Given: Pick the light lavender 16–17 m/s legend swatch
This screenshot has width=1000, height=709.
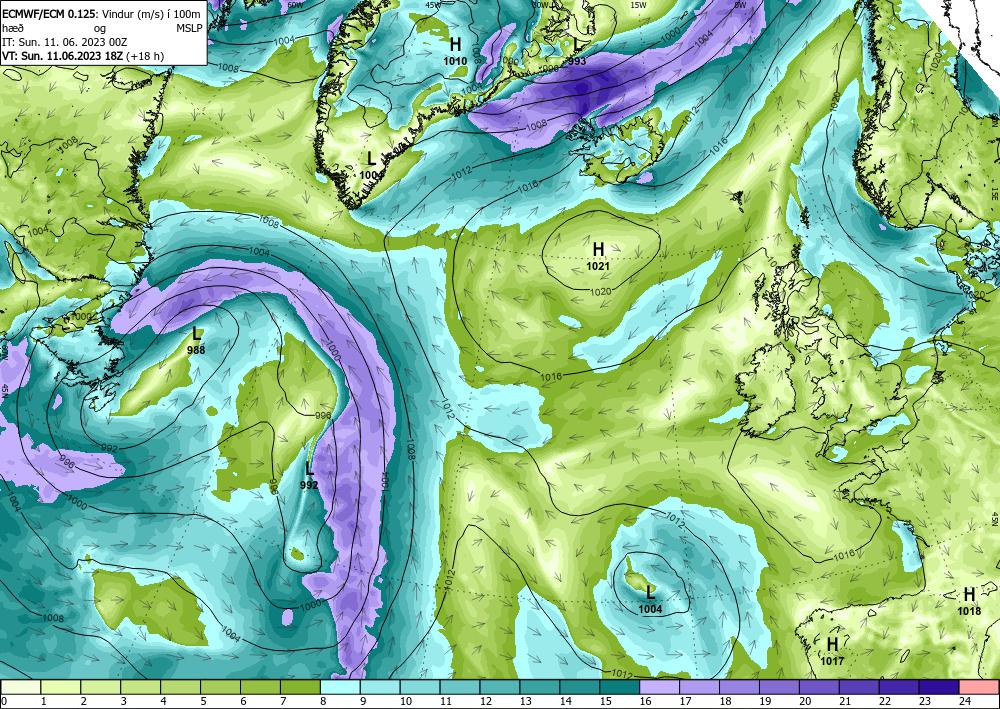Looking at the screenshot, I should point(659,687).
